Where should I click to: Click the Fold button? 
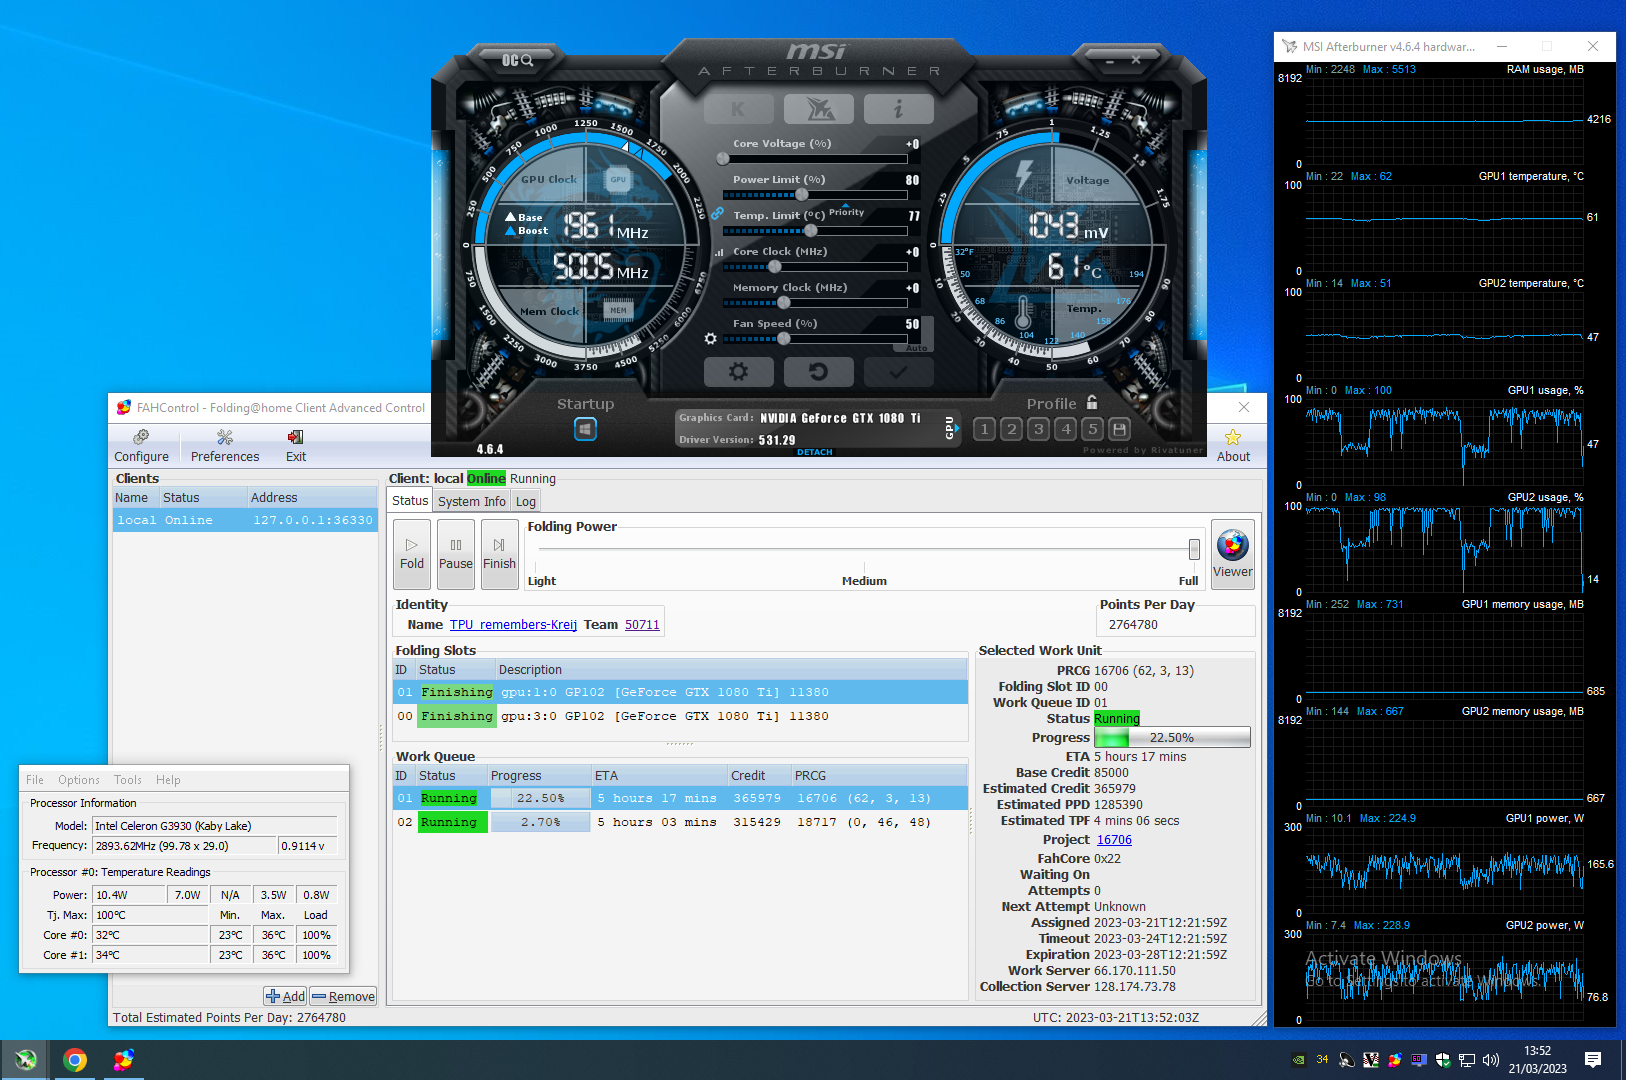[x=412, y=554]
